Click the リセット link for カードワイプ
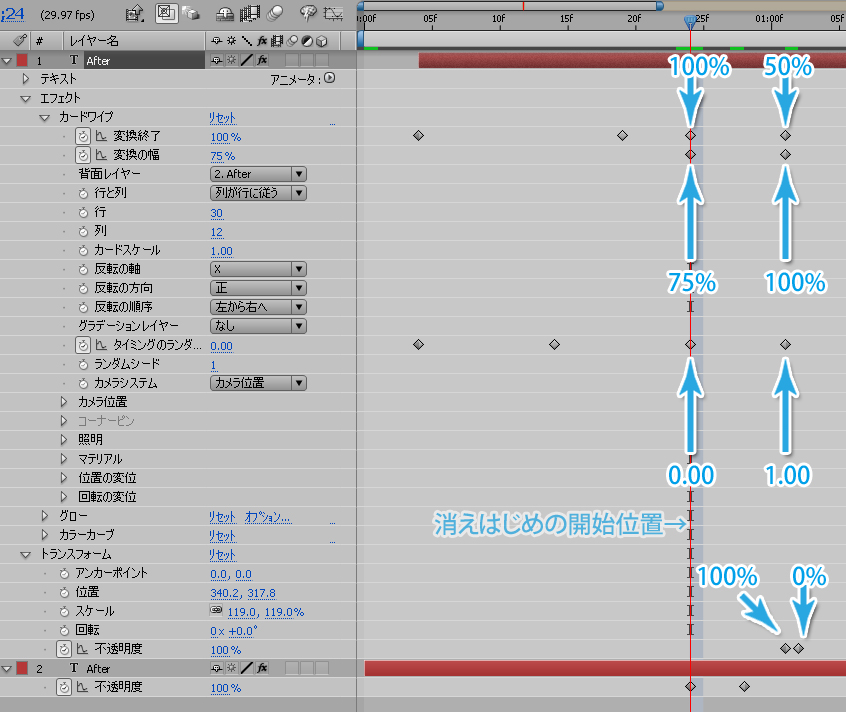Viewport: 846px width, 712px height. 222,117
